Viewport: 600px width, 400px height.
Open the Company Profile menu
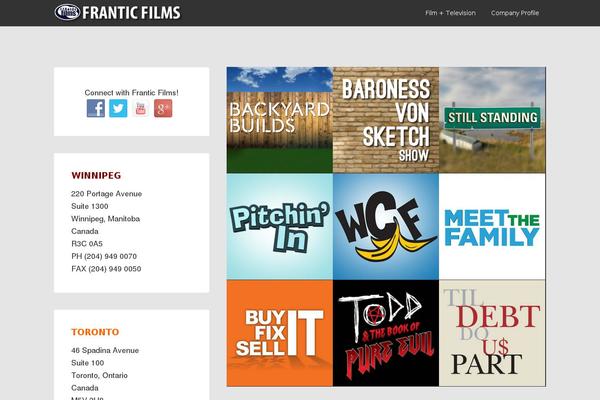coord(515,13)
